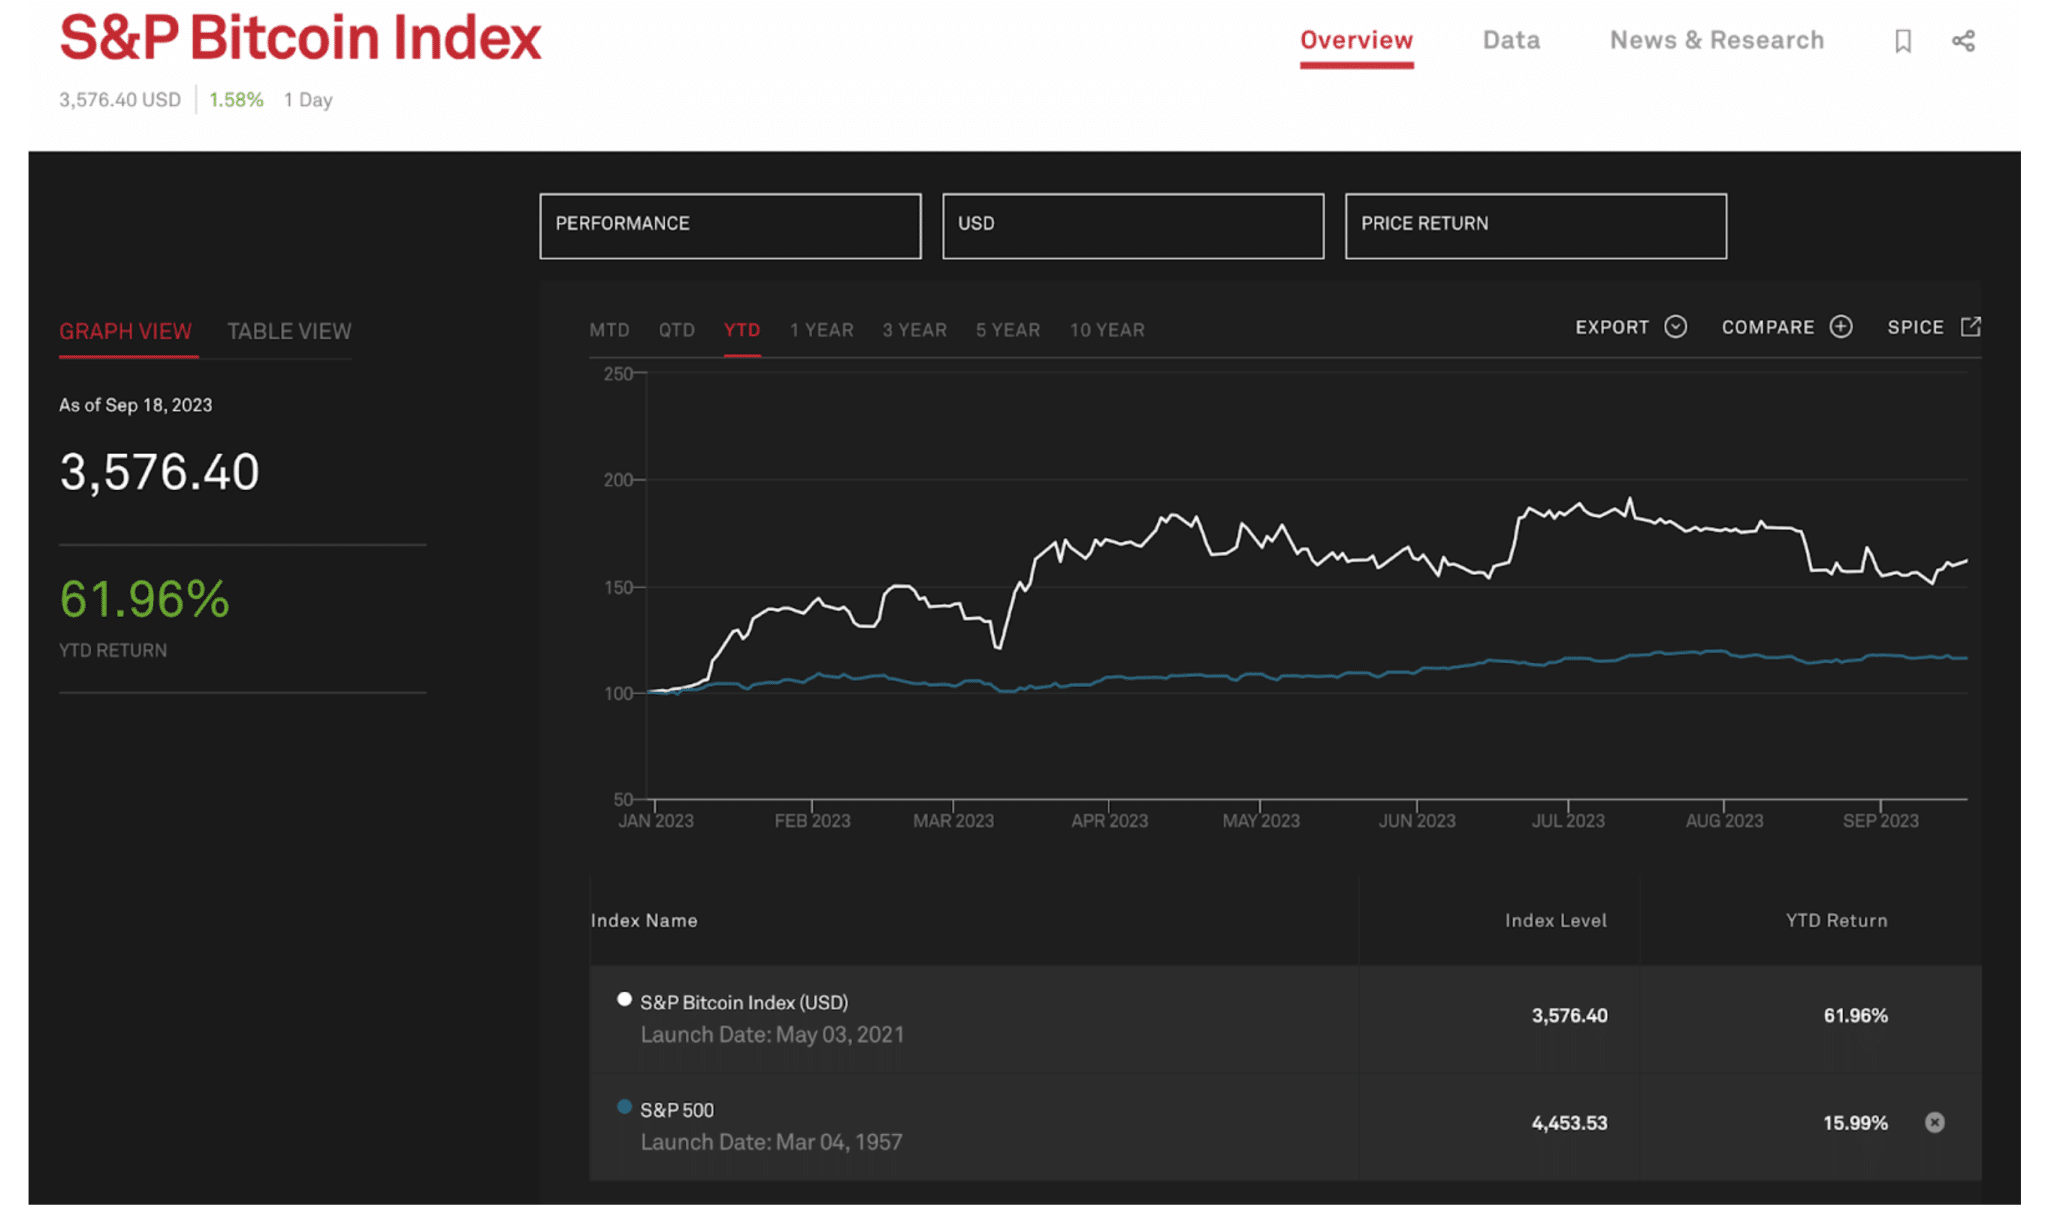2048x1213 pixels.
Task: Click the Compare plus circle icon
Action: 1840,327
